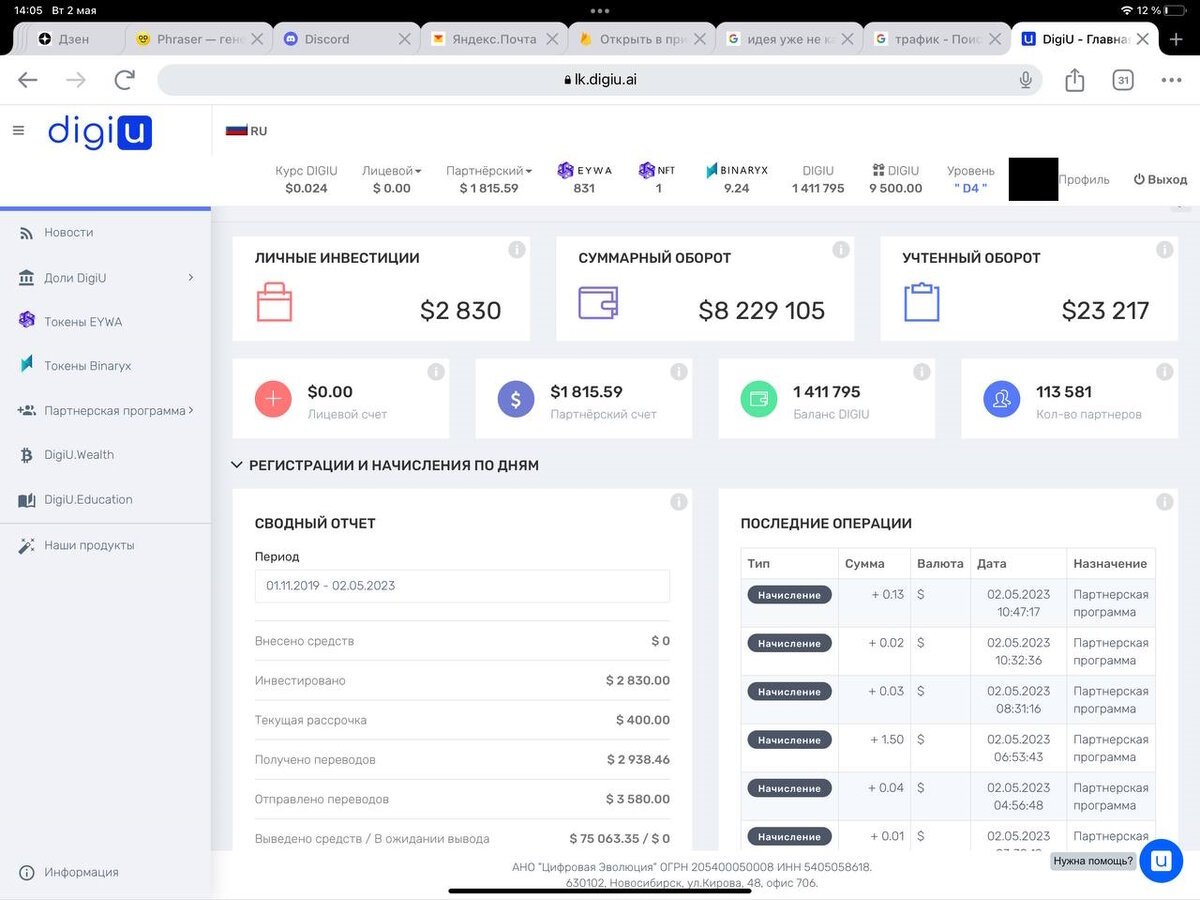This screenshot has width=1200, height=900.
Task: Click the red plus Лицевой счет icon
Action: 273,399
